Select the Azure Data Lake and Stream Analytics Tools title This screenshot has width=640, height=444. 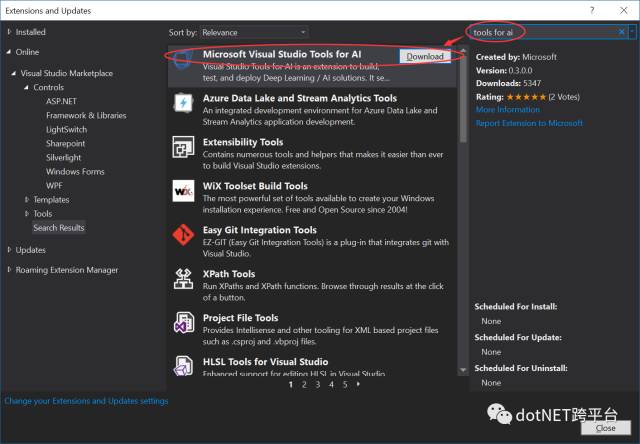[300, 98]
